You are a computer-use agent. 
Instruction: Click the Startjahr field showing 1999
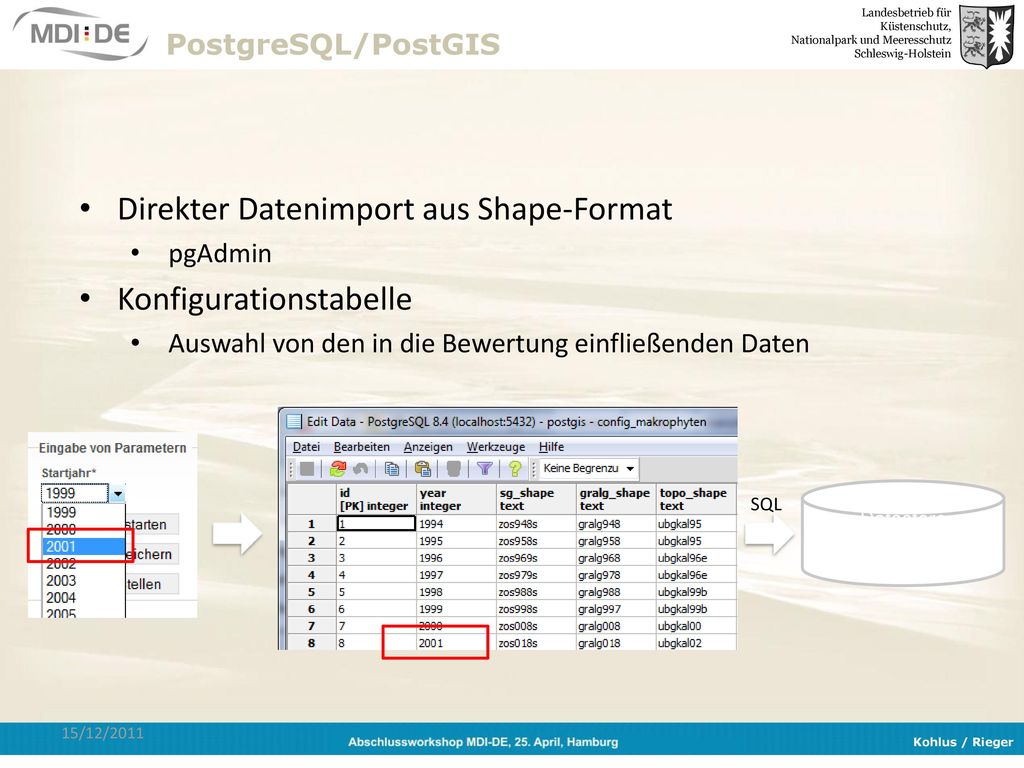[75, 494]
